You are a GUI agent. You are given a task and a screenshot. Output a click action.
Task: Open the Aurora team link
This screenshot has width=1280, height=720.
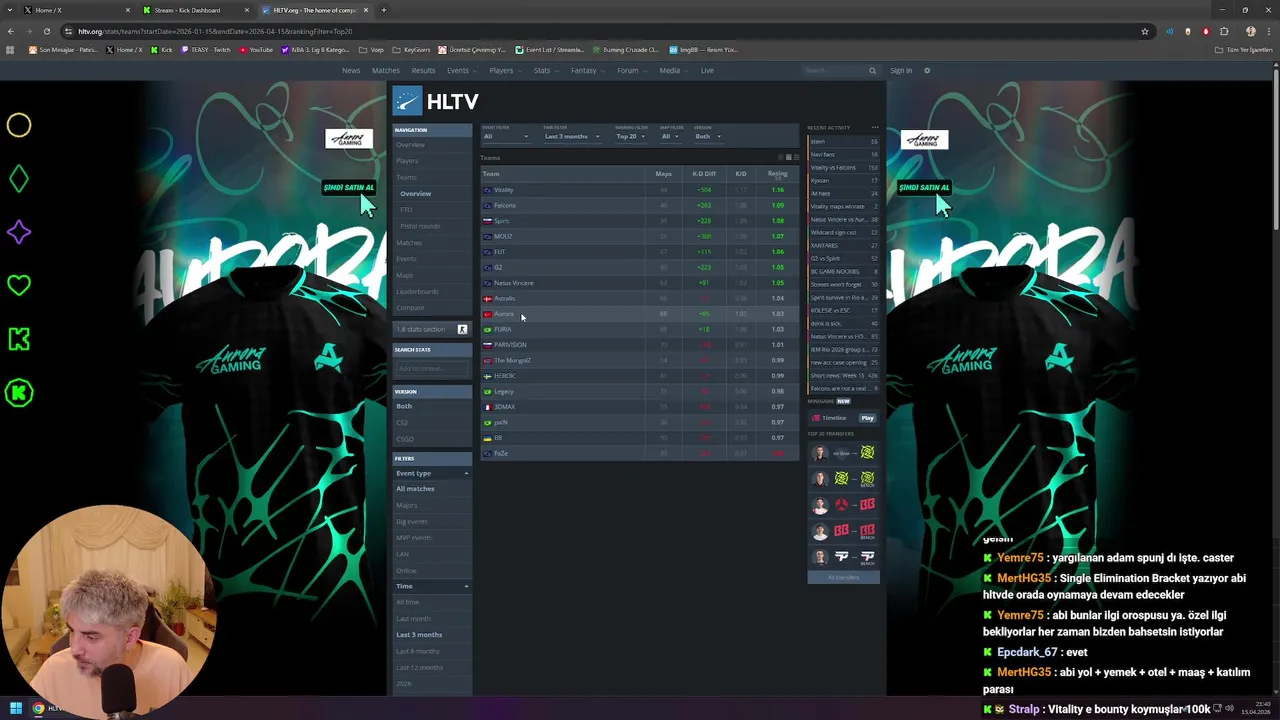coord(504,314)
